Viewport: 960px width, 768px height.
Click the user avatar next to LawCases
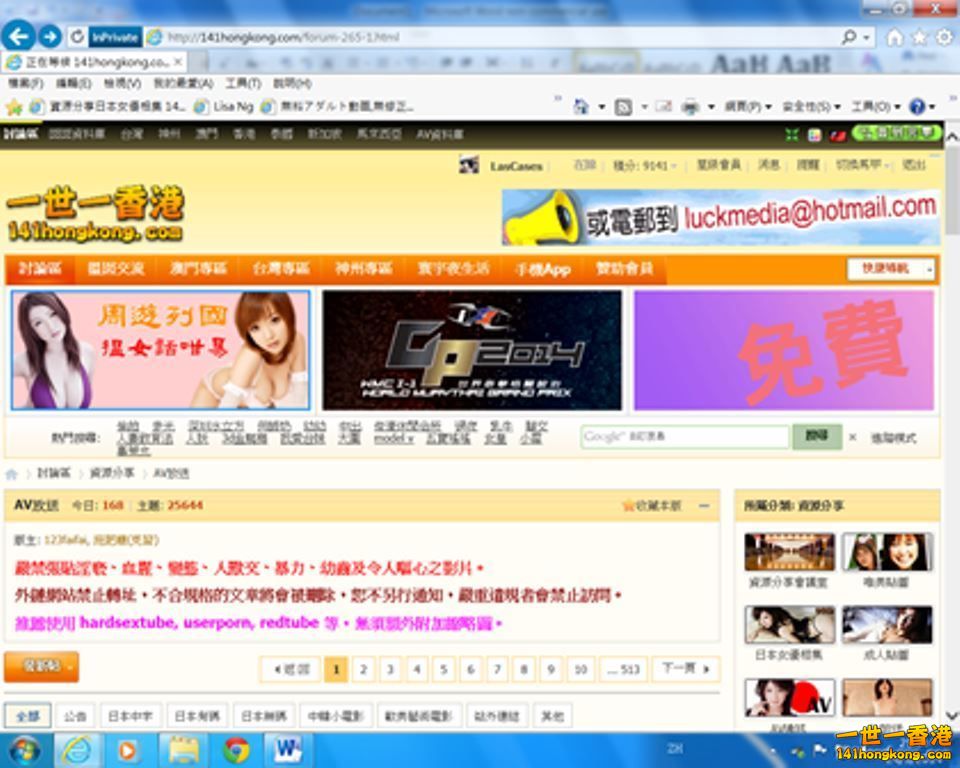(x=469, y=165)
